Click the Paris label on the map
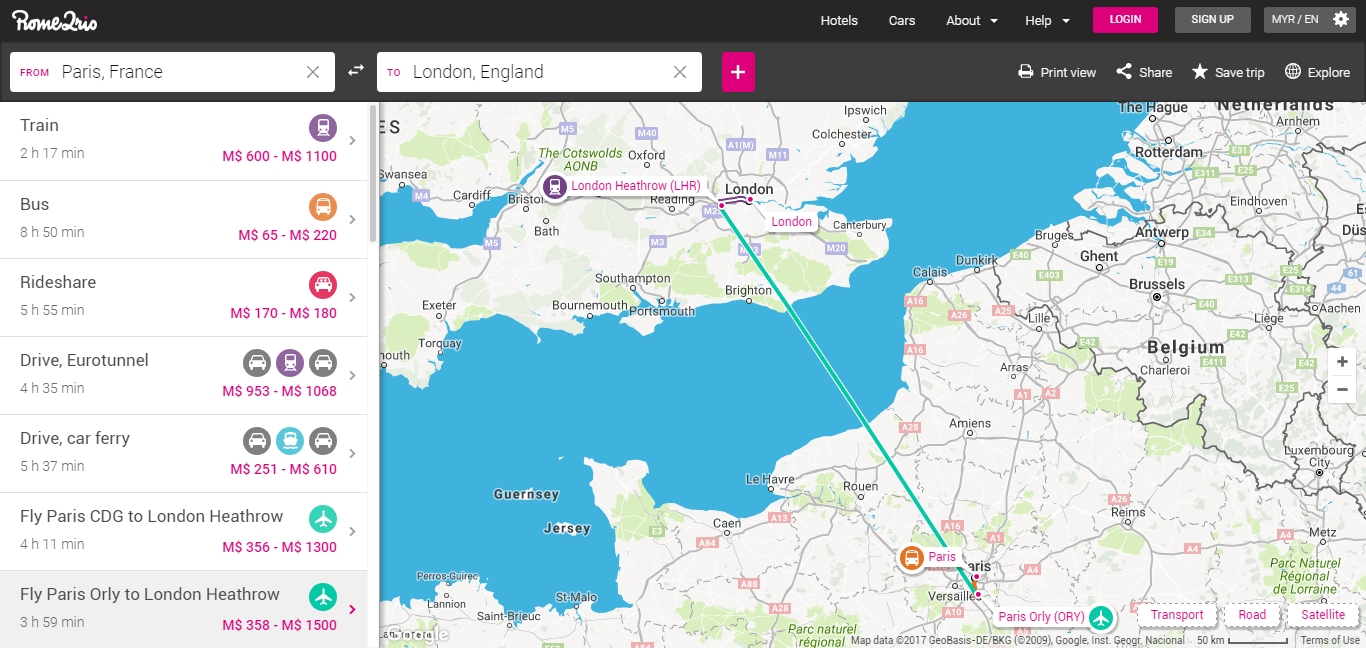Viewport: 1366px width, 648px height. click(942, 557)
